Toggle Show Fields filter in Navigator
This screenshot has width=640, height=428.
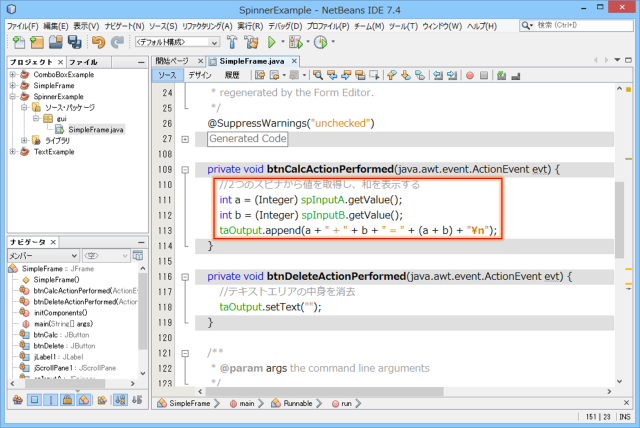coord(34,400)
